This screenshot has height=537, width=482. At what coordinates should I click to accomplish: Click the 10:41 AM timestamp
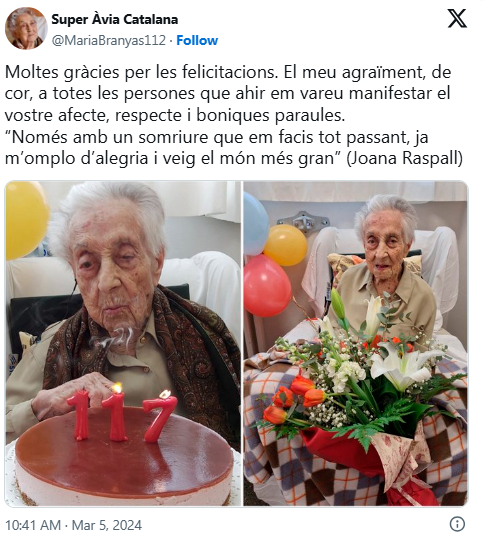tap(33, 525)
